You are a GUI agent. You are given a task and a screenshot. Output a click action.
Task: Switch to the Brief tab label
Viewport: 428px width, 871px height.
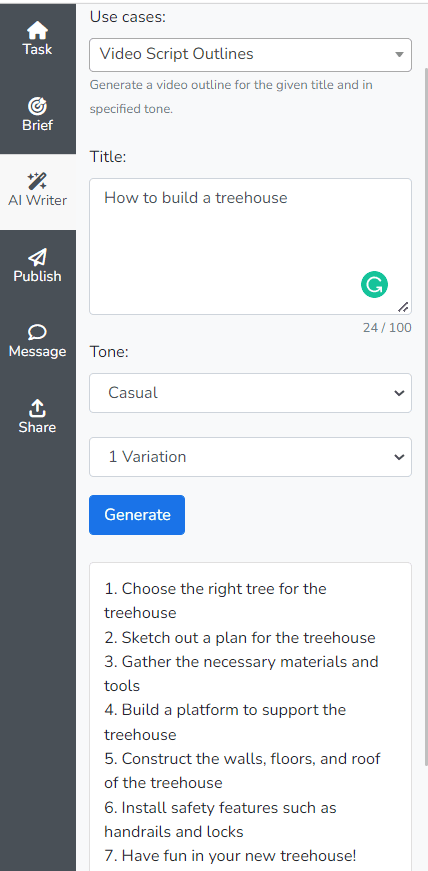(x=37, y=125)
